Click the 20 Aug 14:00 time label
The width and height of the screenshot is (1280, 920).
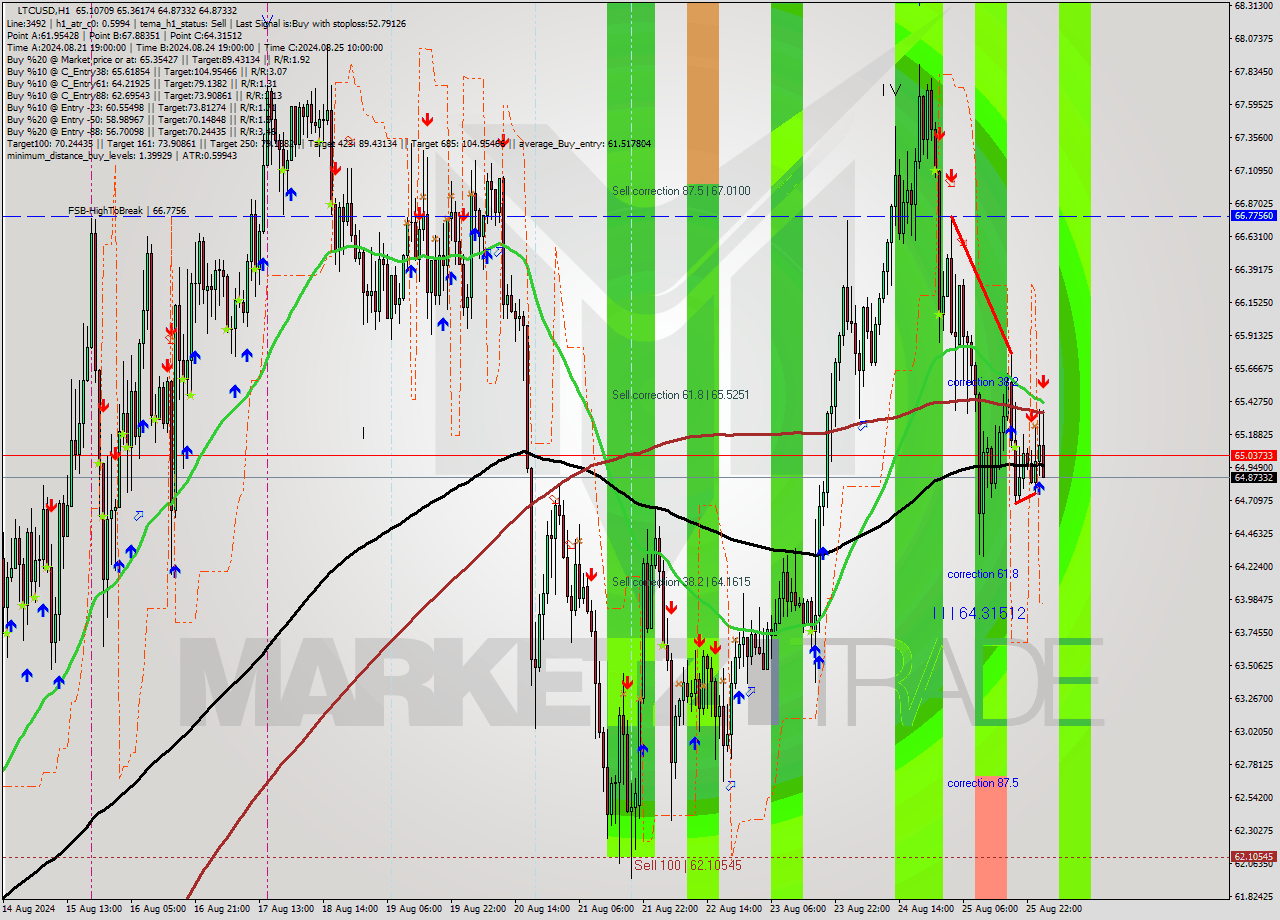click(x=543, y=909)
